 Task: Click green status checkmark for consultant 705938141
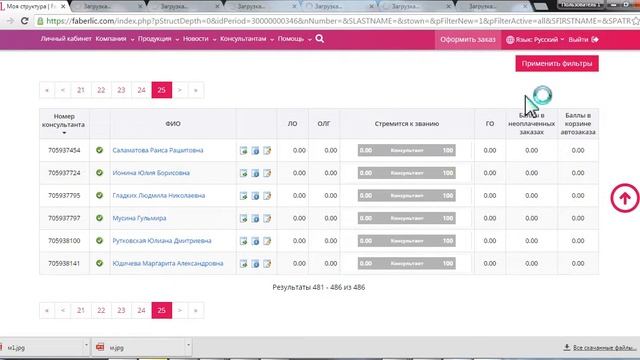[x=99, y=263]
